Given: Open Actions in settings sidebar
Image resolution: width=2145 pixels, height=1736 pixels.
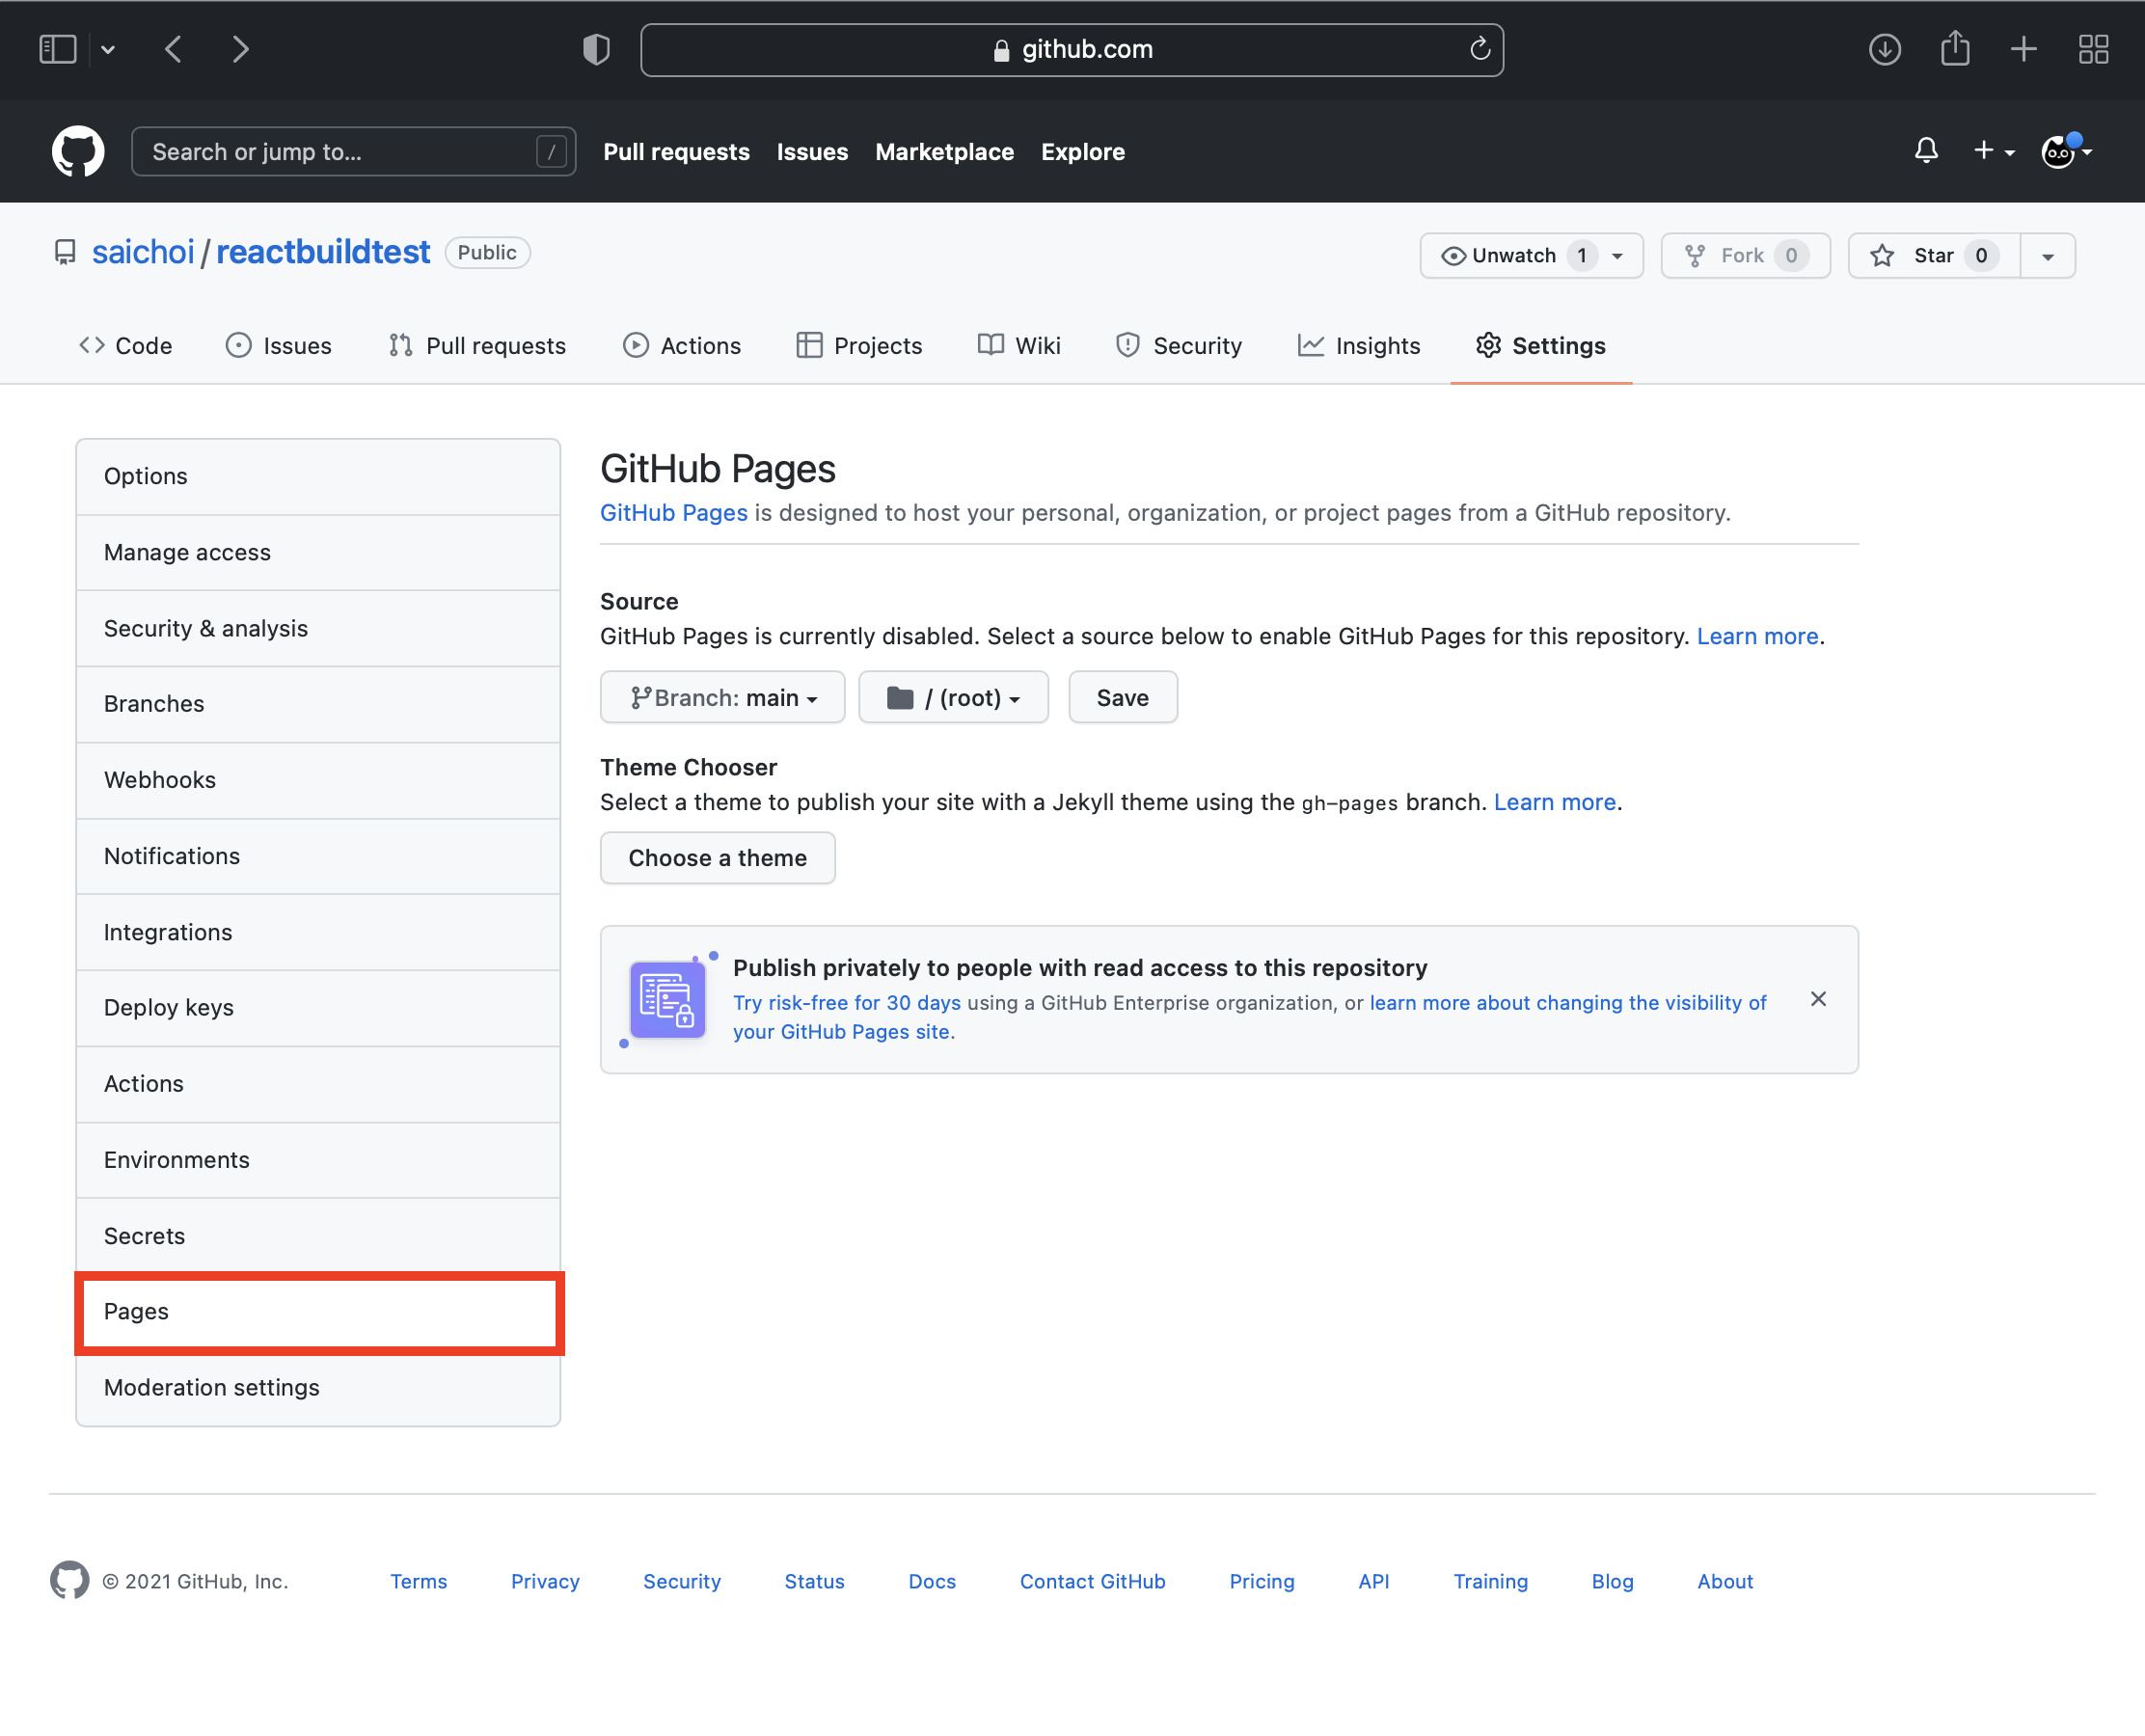Looking at the screenshot, I should (318, 1084).
